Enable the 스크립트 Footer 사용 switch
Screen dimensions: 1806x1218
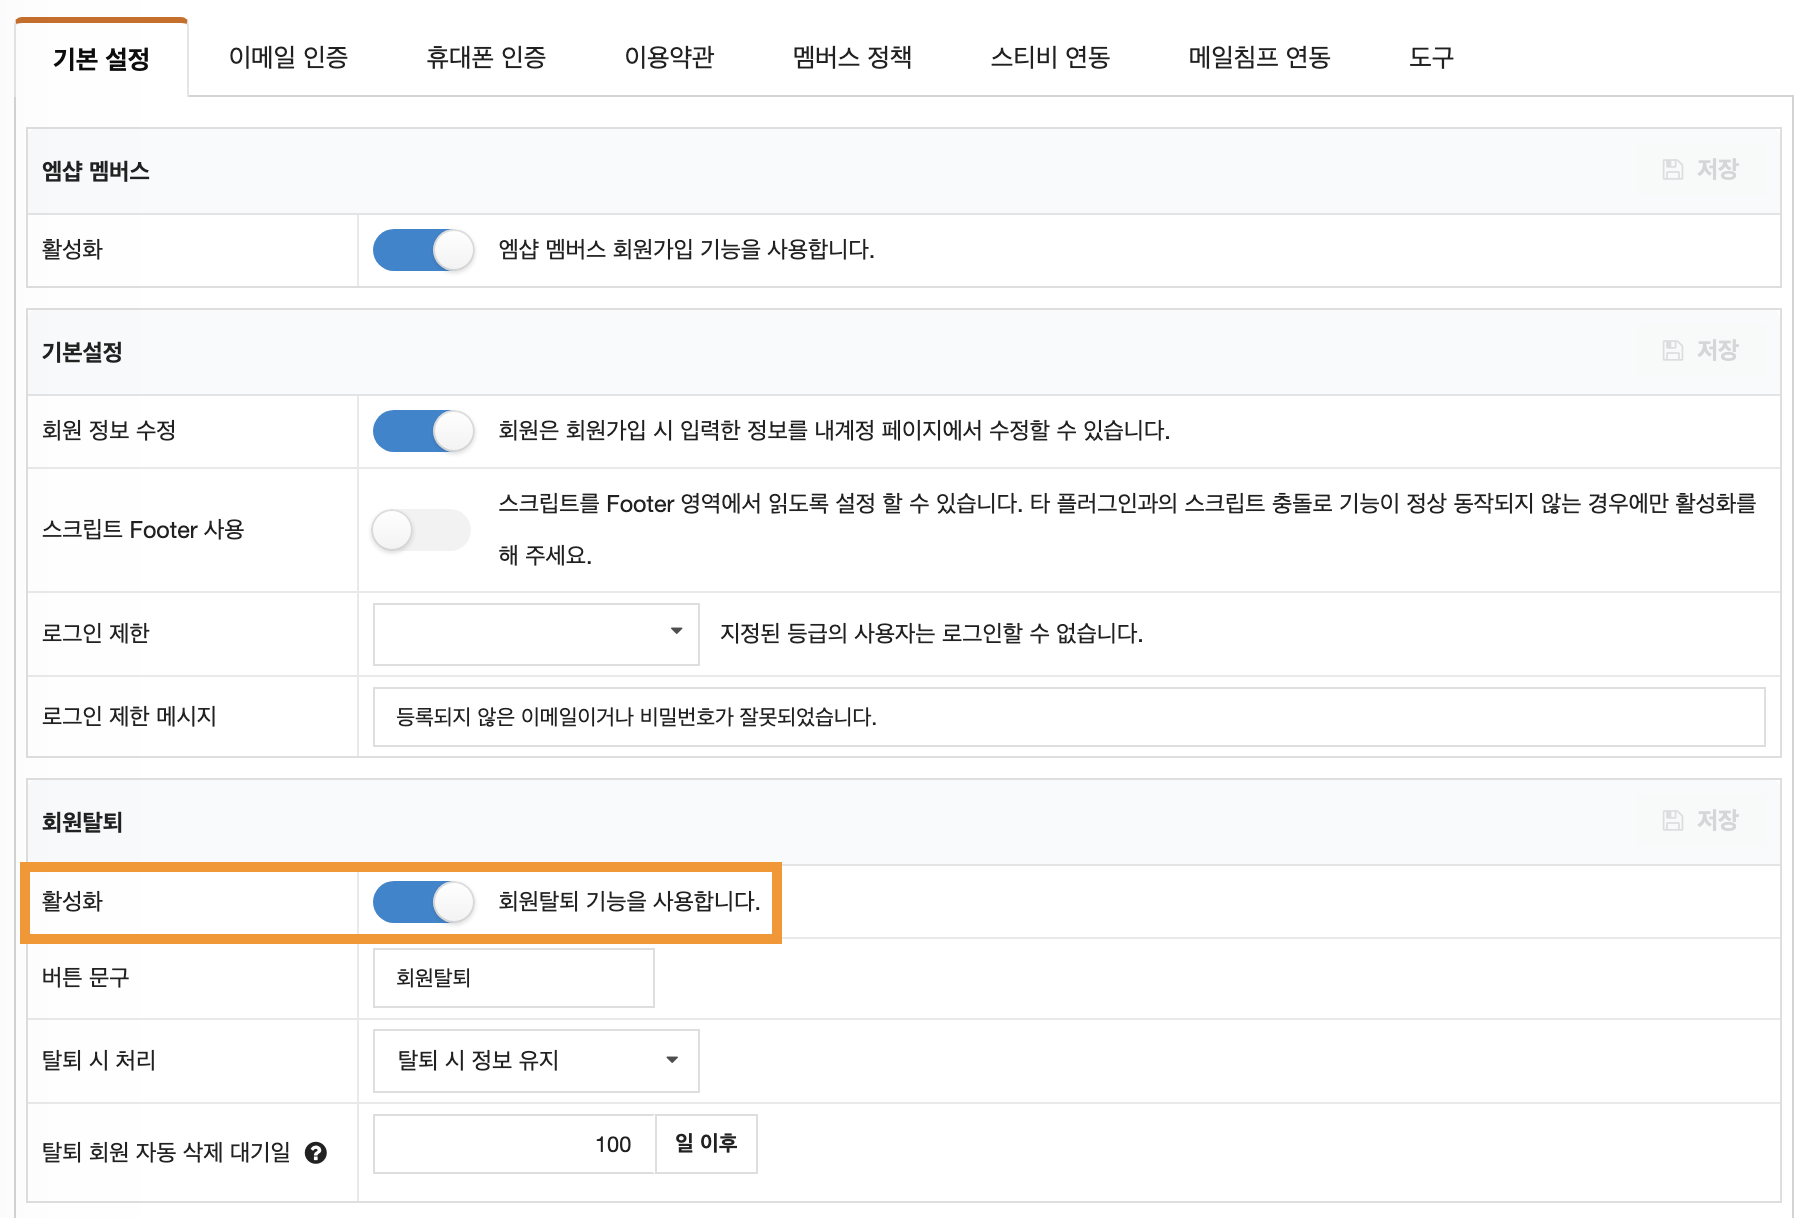pos(420,530)
